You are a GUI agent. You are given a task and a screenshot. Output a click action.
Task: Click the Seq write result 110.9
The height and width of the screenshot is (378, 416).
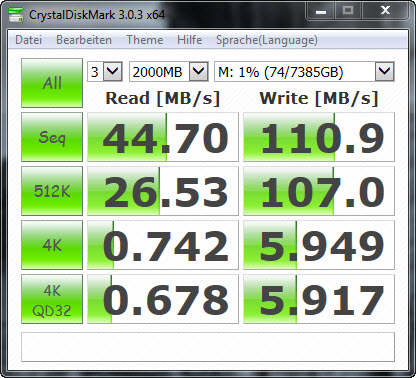[x=319, y=137]
